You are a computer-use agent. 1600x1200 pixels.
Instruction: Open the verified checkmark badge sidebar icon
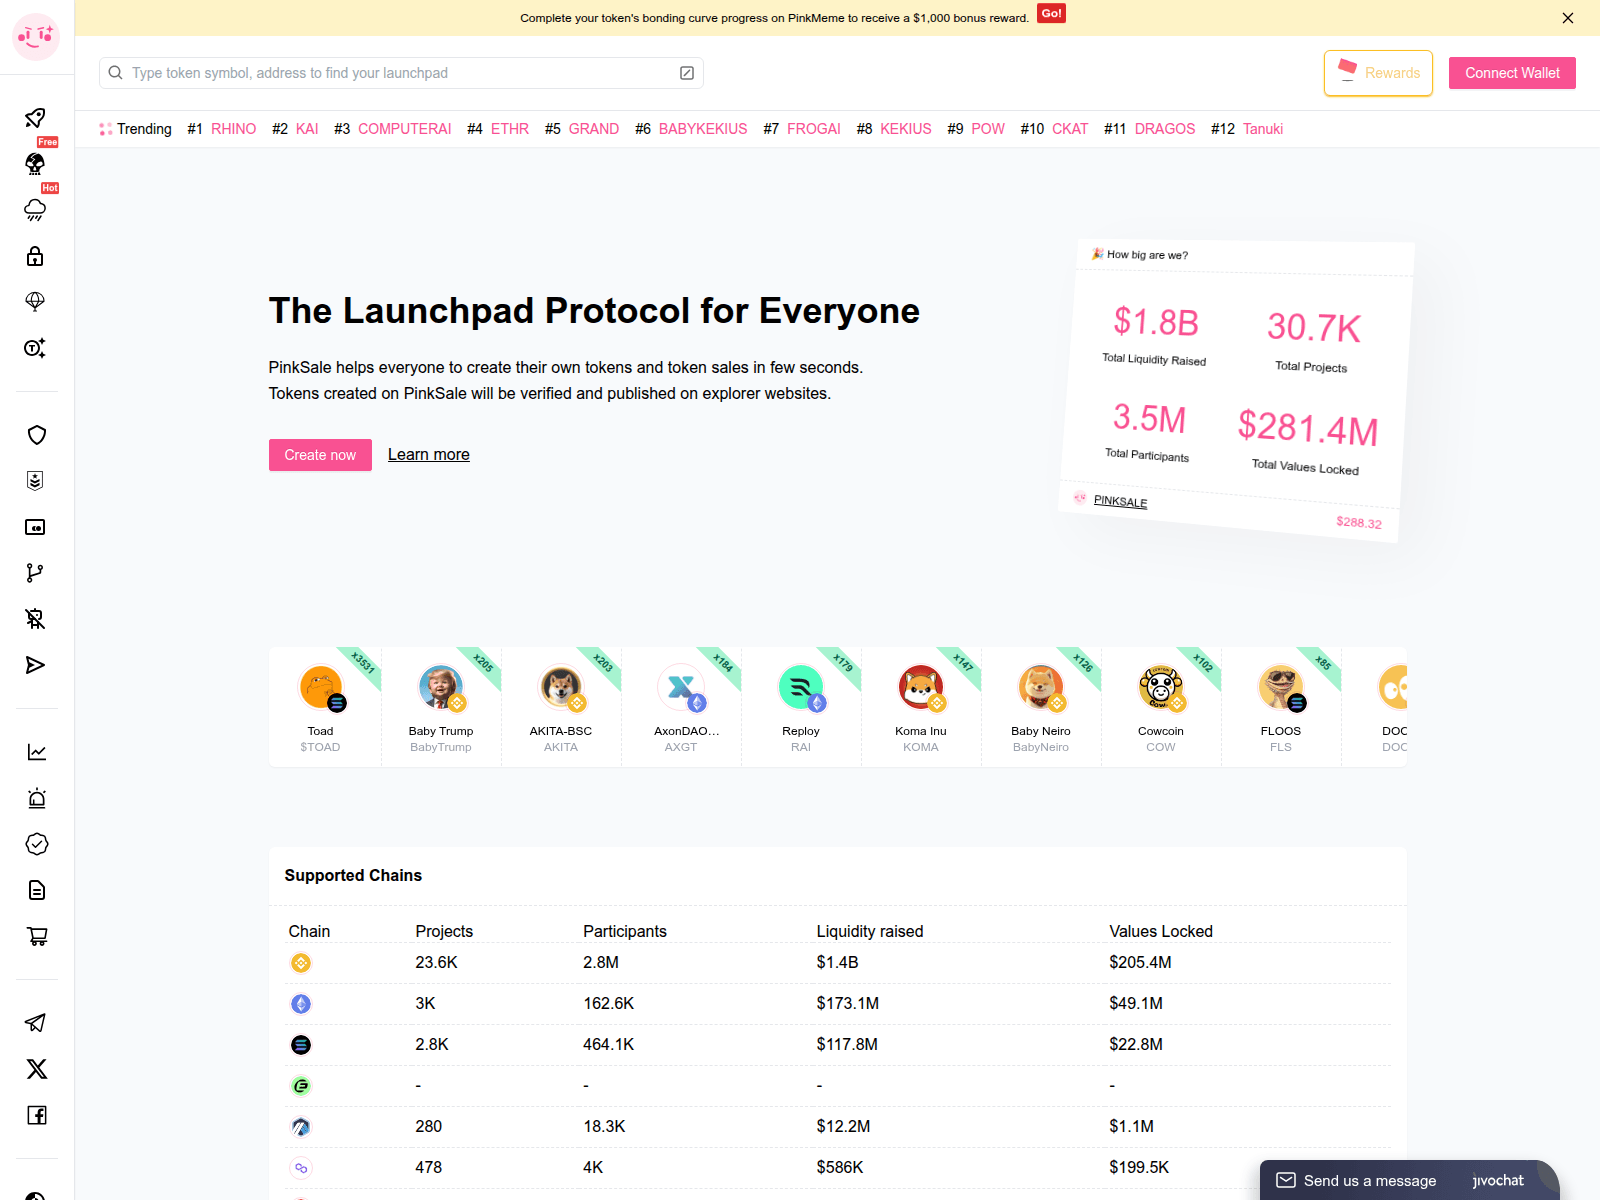click(x=37, y=844)
